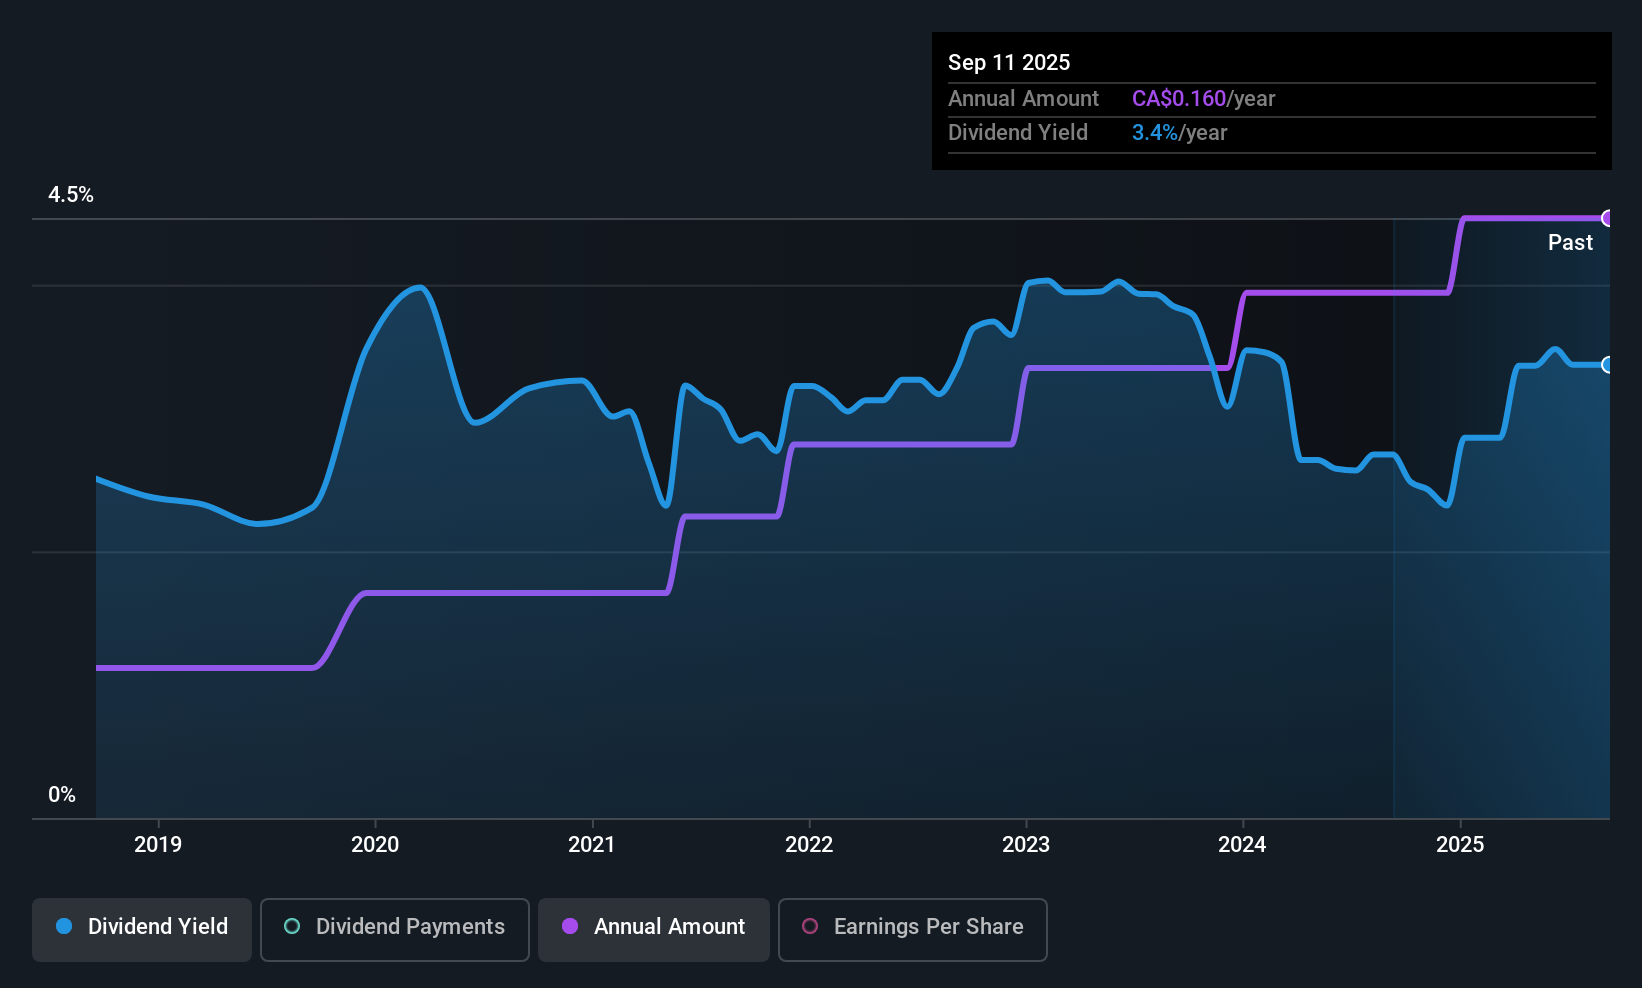Click the Past label on the chart
Image resolution: width=1642 pixels, height=988 pixels.
point(1570,242)
